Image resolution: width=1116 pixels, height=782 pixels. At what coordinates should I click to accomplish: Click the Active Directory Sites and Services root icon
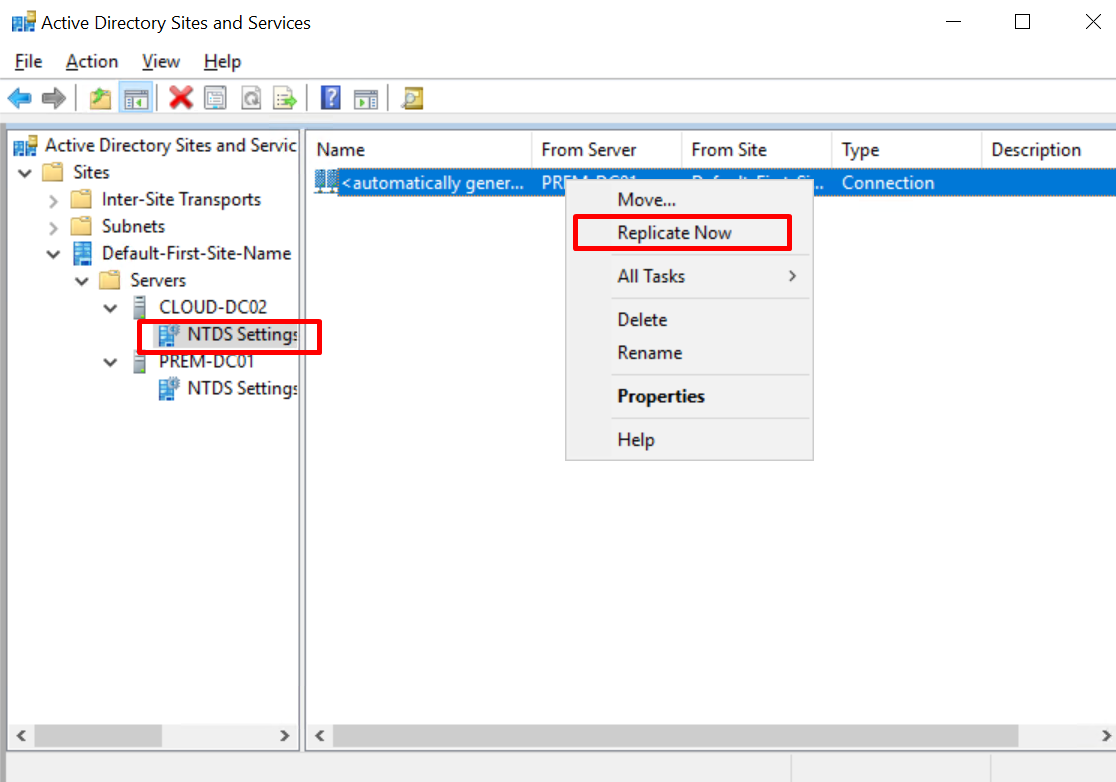26,146
